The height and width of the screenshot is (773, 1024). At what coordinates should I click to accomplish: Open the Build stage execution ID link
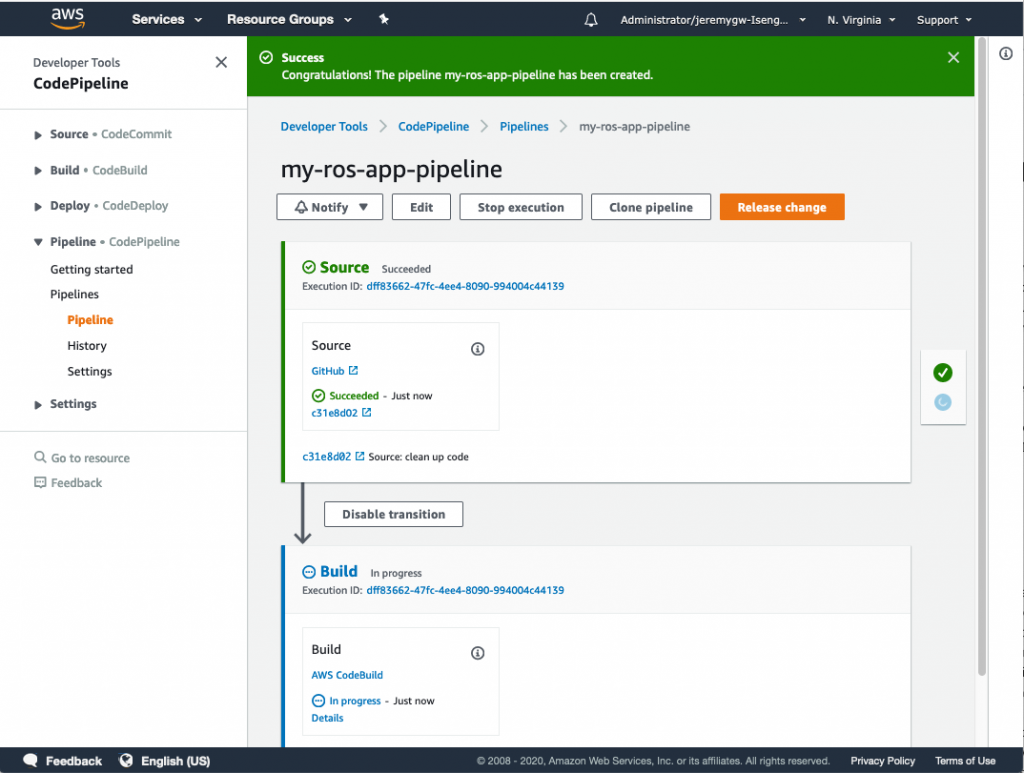pos(465,590)
